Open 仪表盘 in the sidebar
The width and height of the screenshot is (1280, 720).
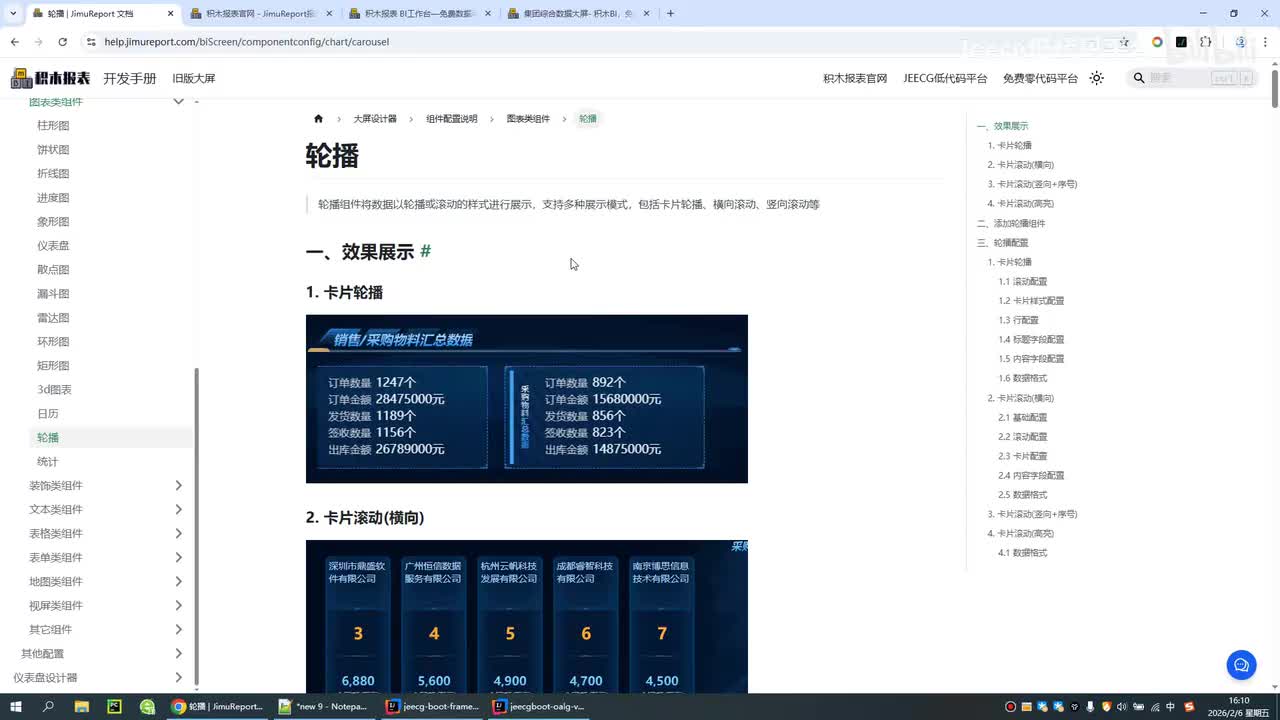[x=53, y=245]
